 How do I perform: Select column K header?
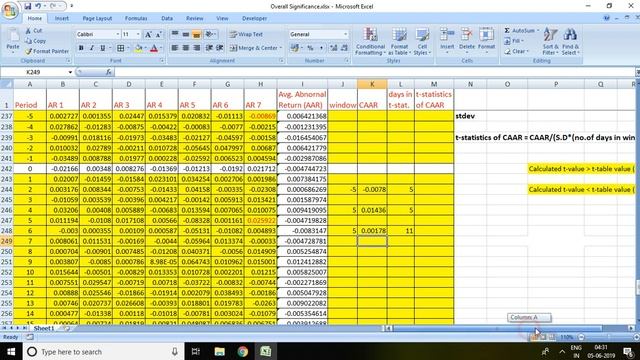[x=372, y=84]
